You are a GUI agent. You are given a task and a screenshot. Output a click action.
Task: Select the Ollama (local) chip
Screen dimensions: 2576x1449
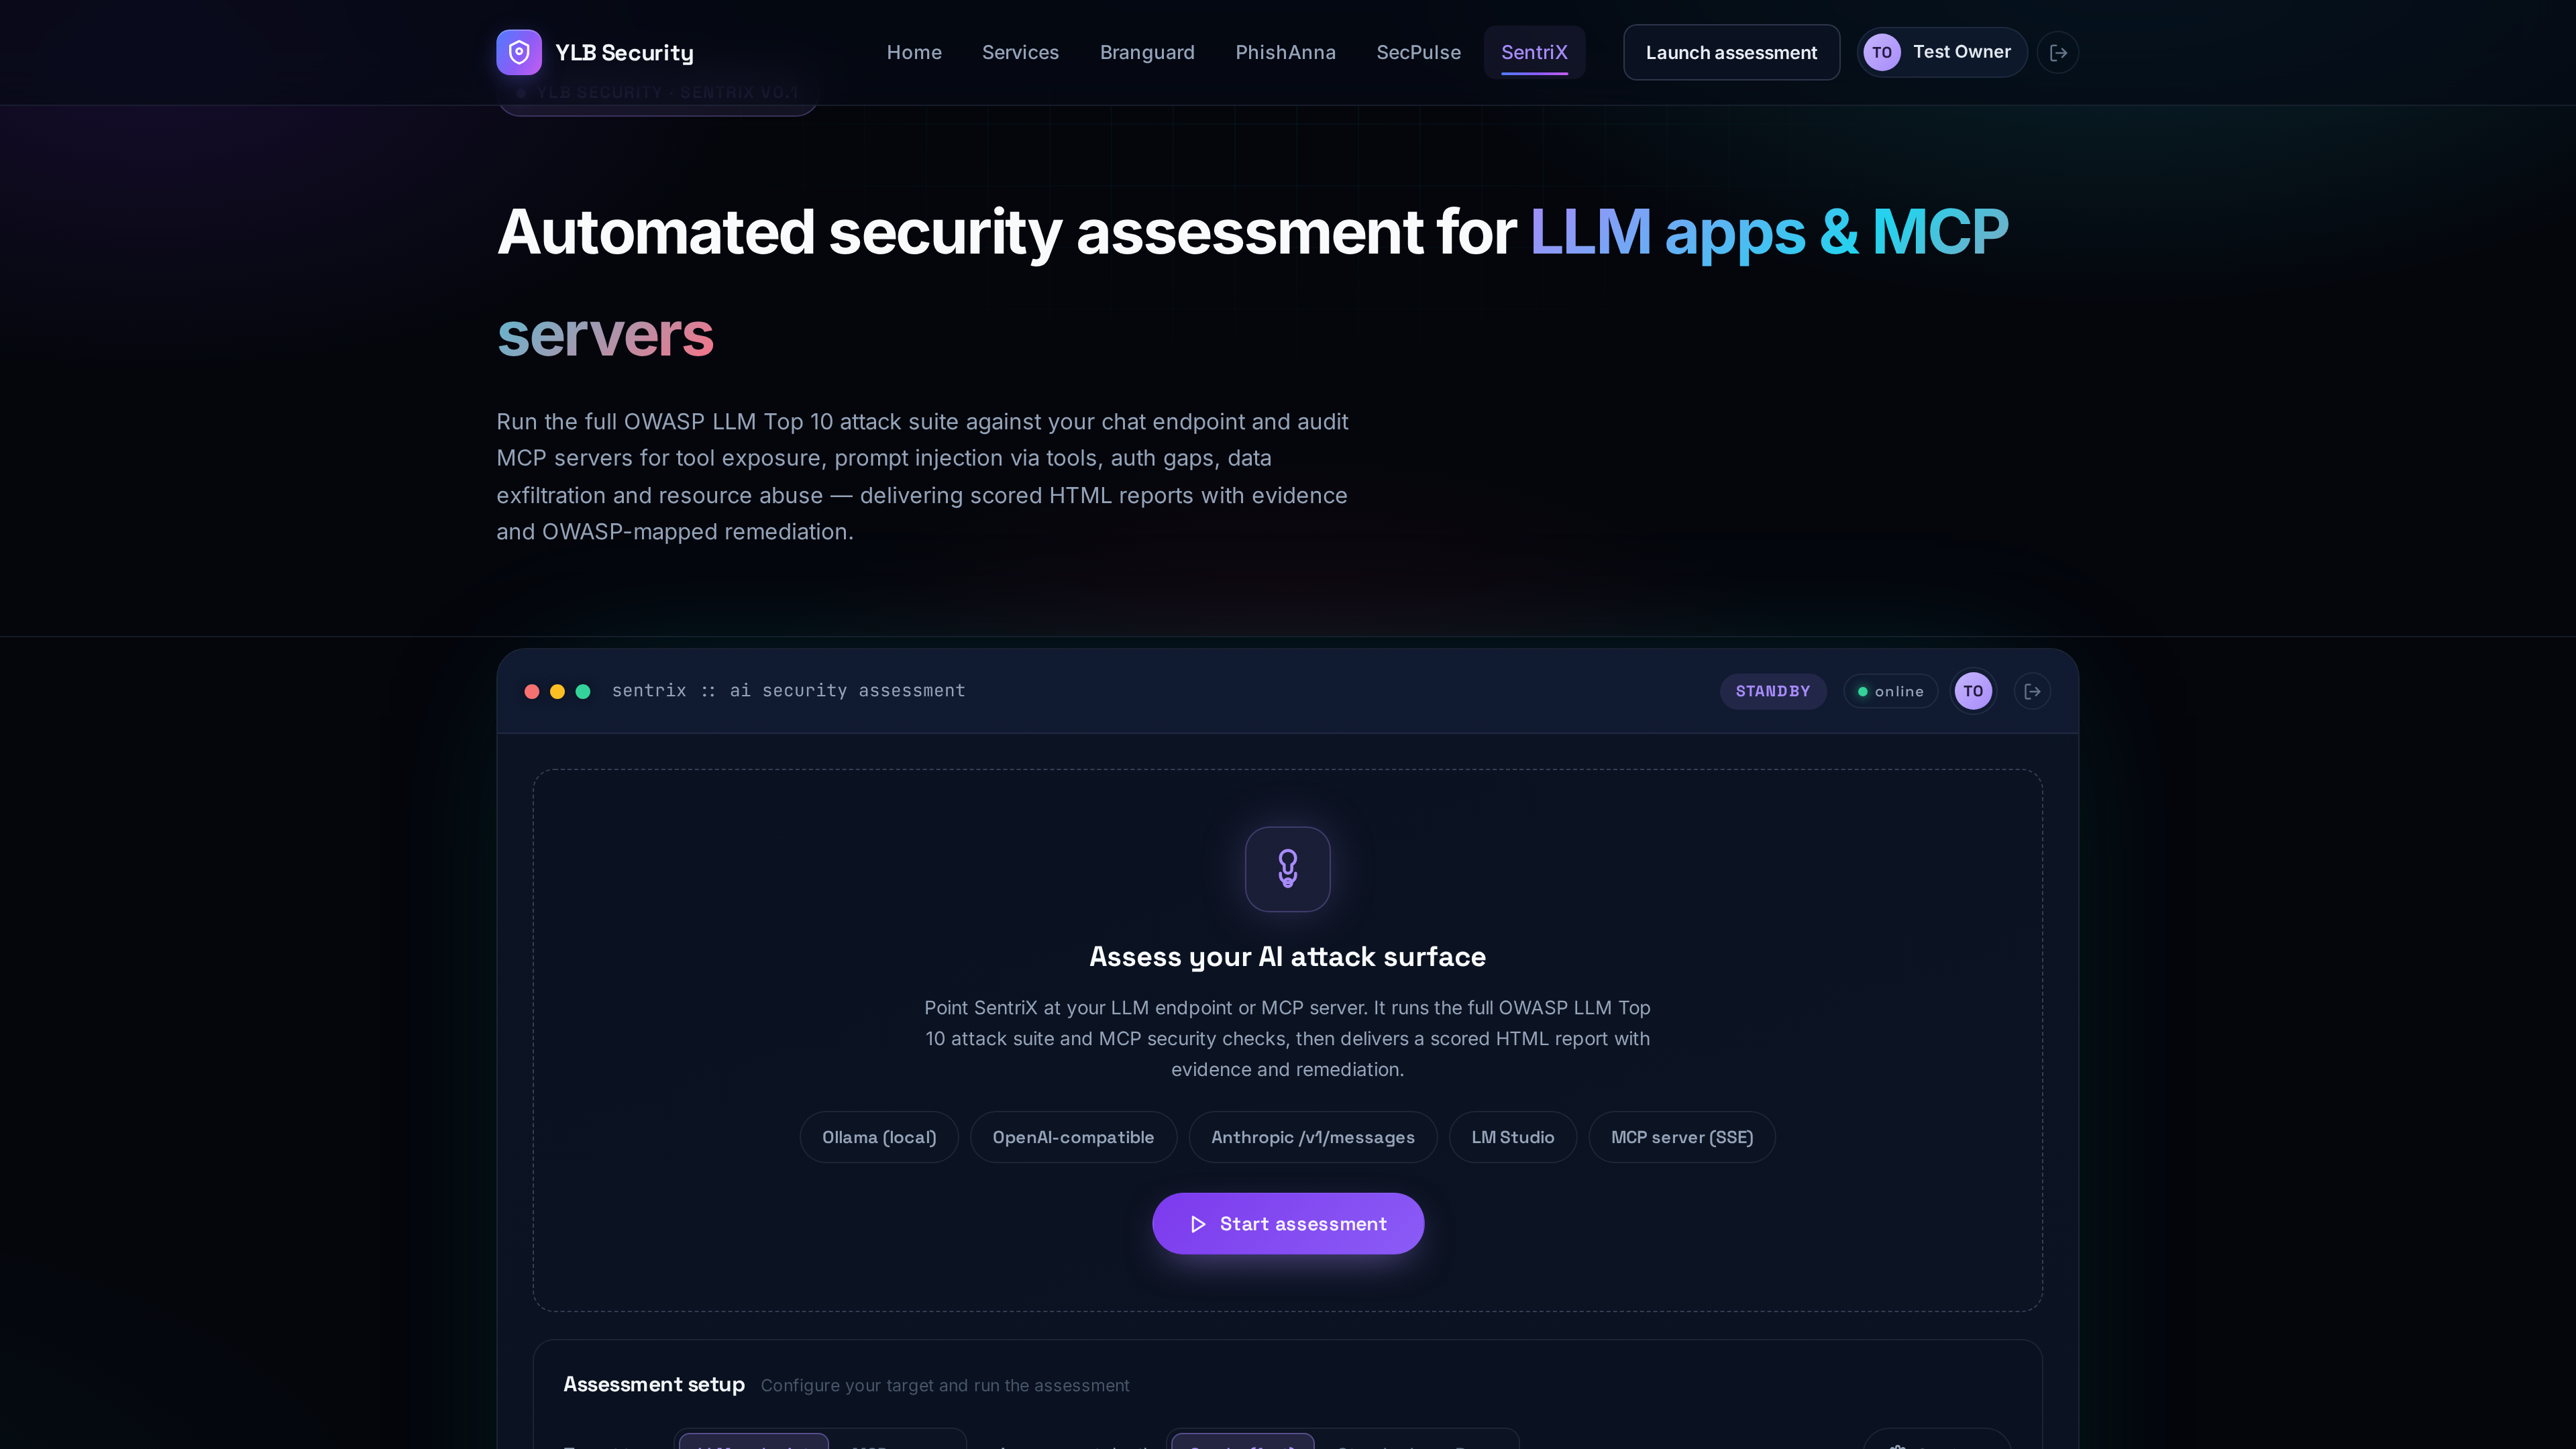[879, 1137]
